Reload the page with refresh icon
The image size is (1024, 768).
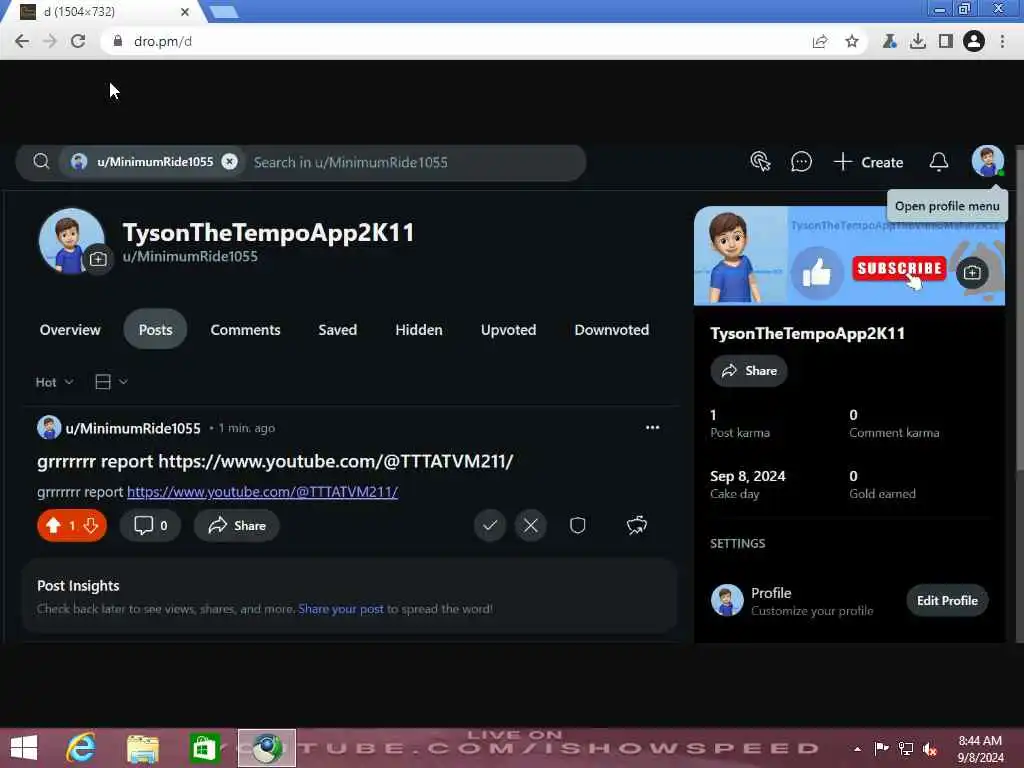(78, 41)
